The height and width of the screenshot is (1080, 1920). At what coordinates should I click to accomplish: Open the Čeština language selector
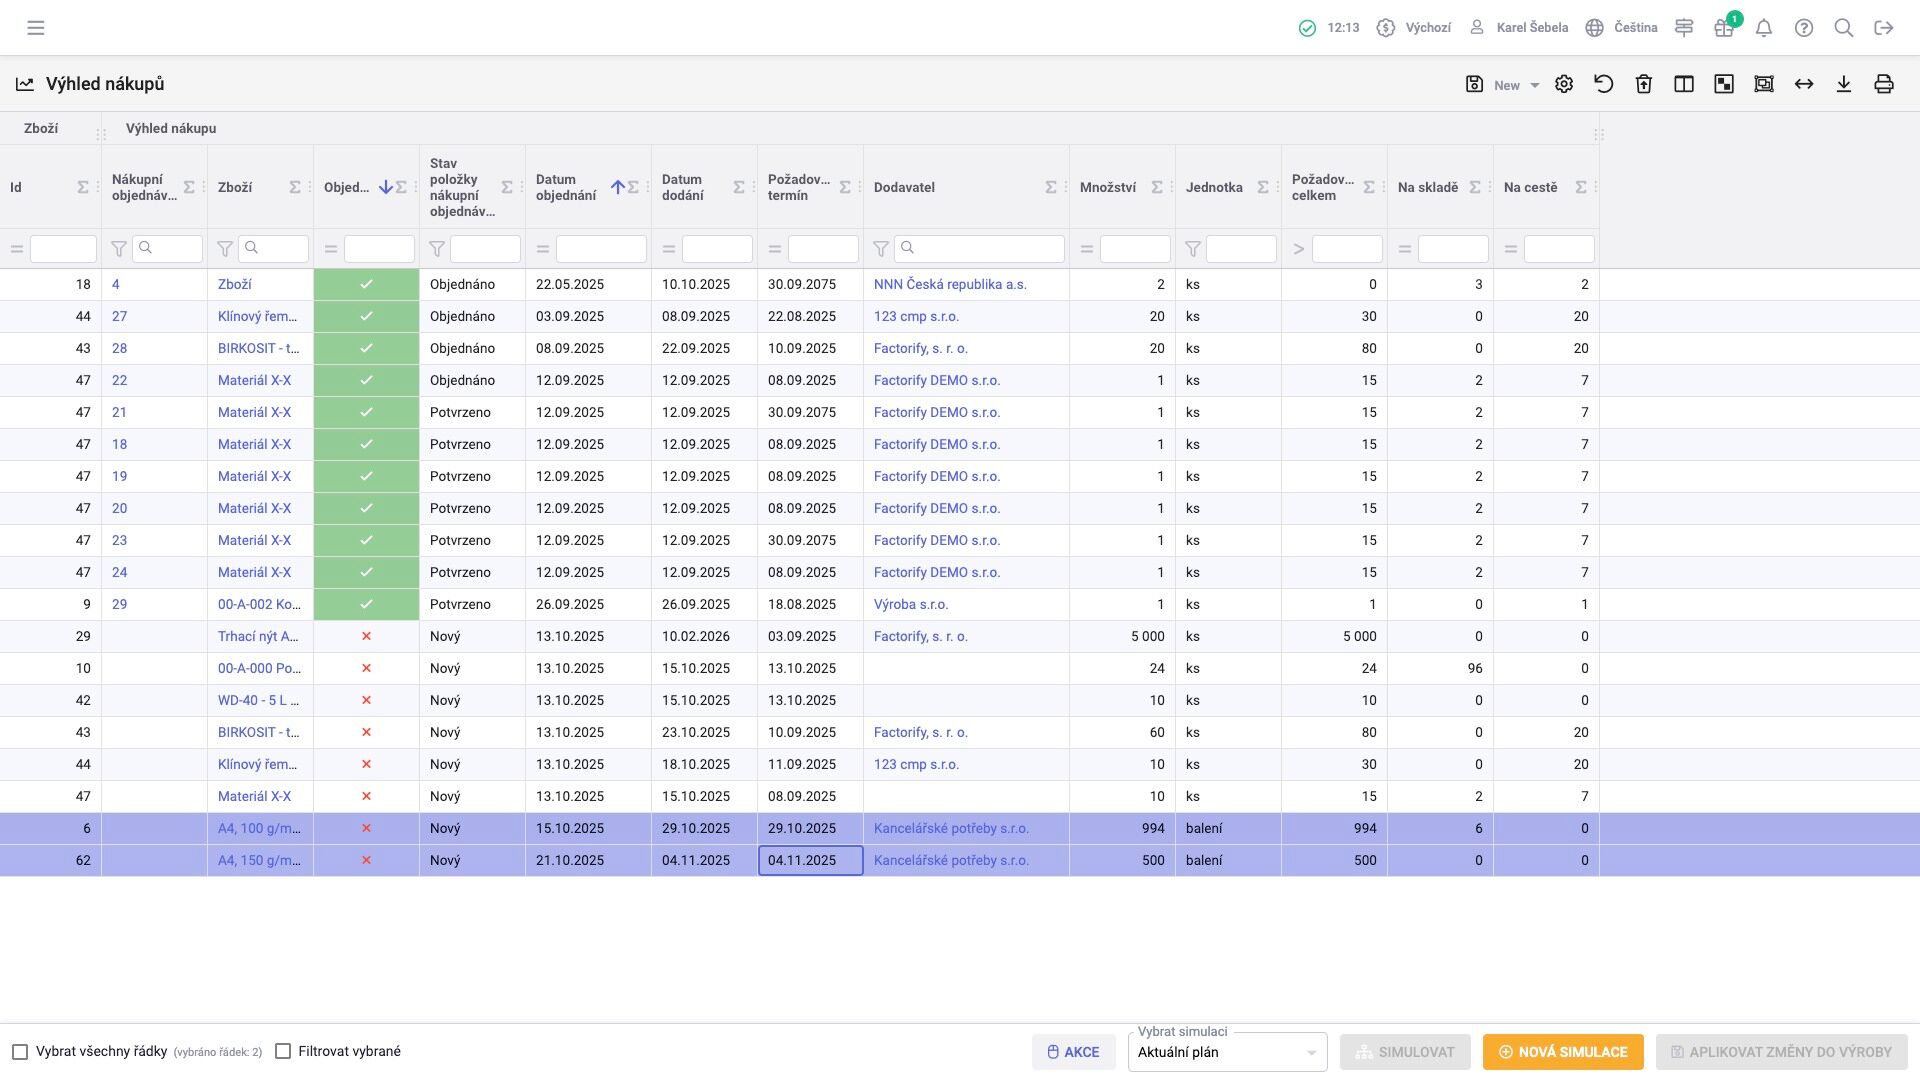click(1622, 28)
